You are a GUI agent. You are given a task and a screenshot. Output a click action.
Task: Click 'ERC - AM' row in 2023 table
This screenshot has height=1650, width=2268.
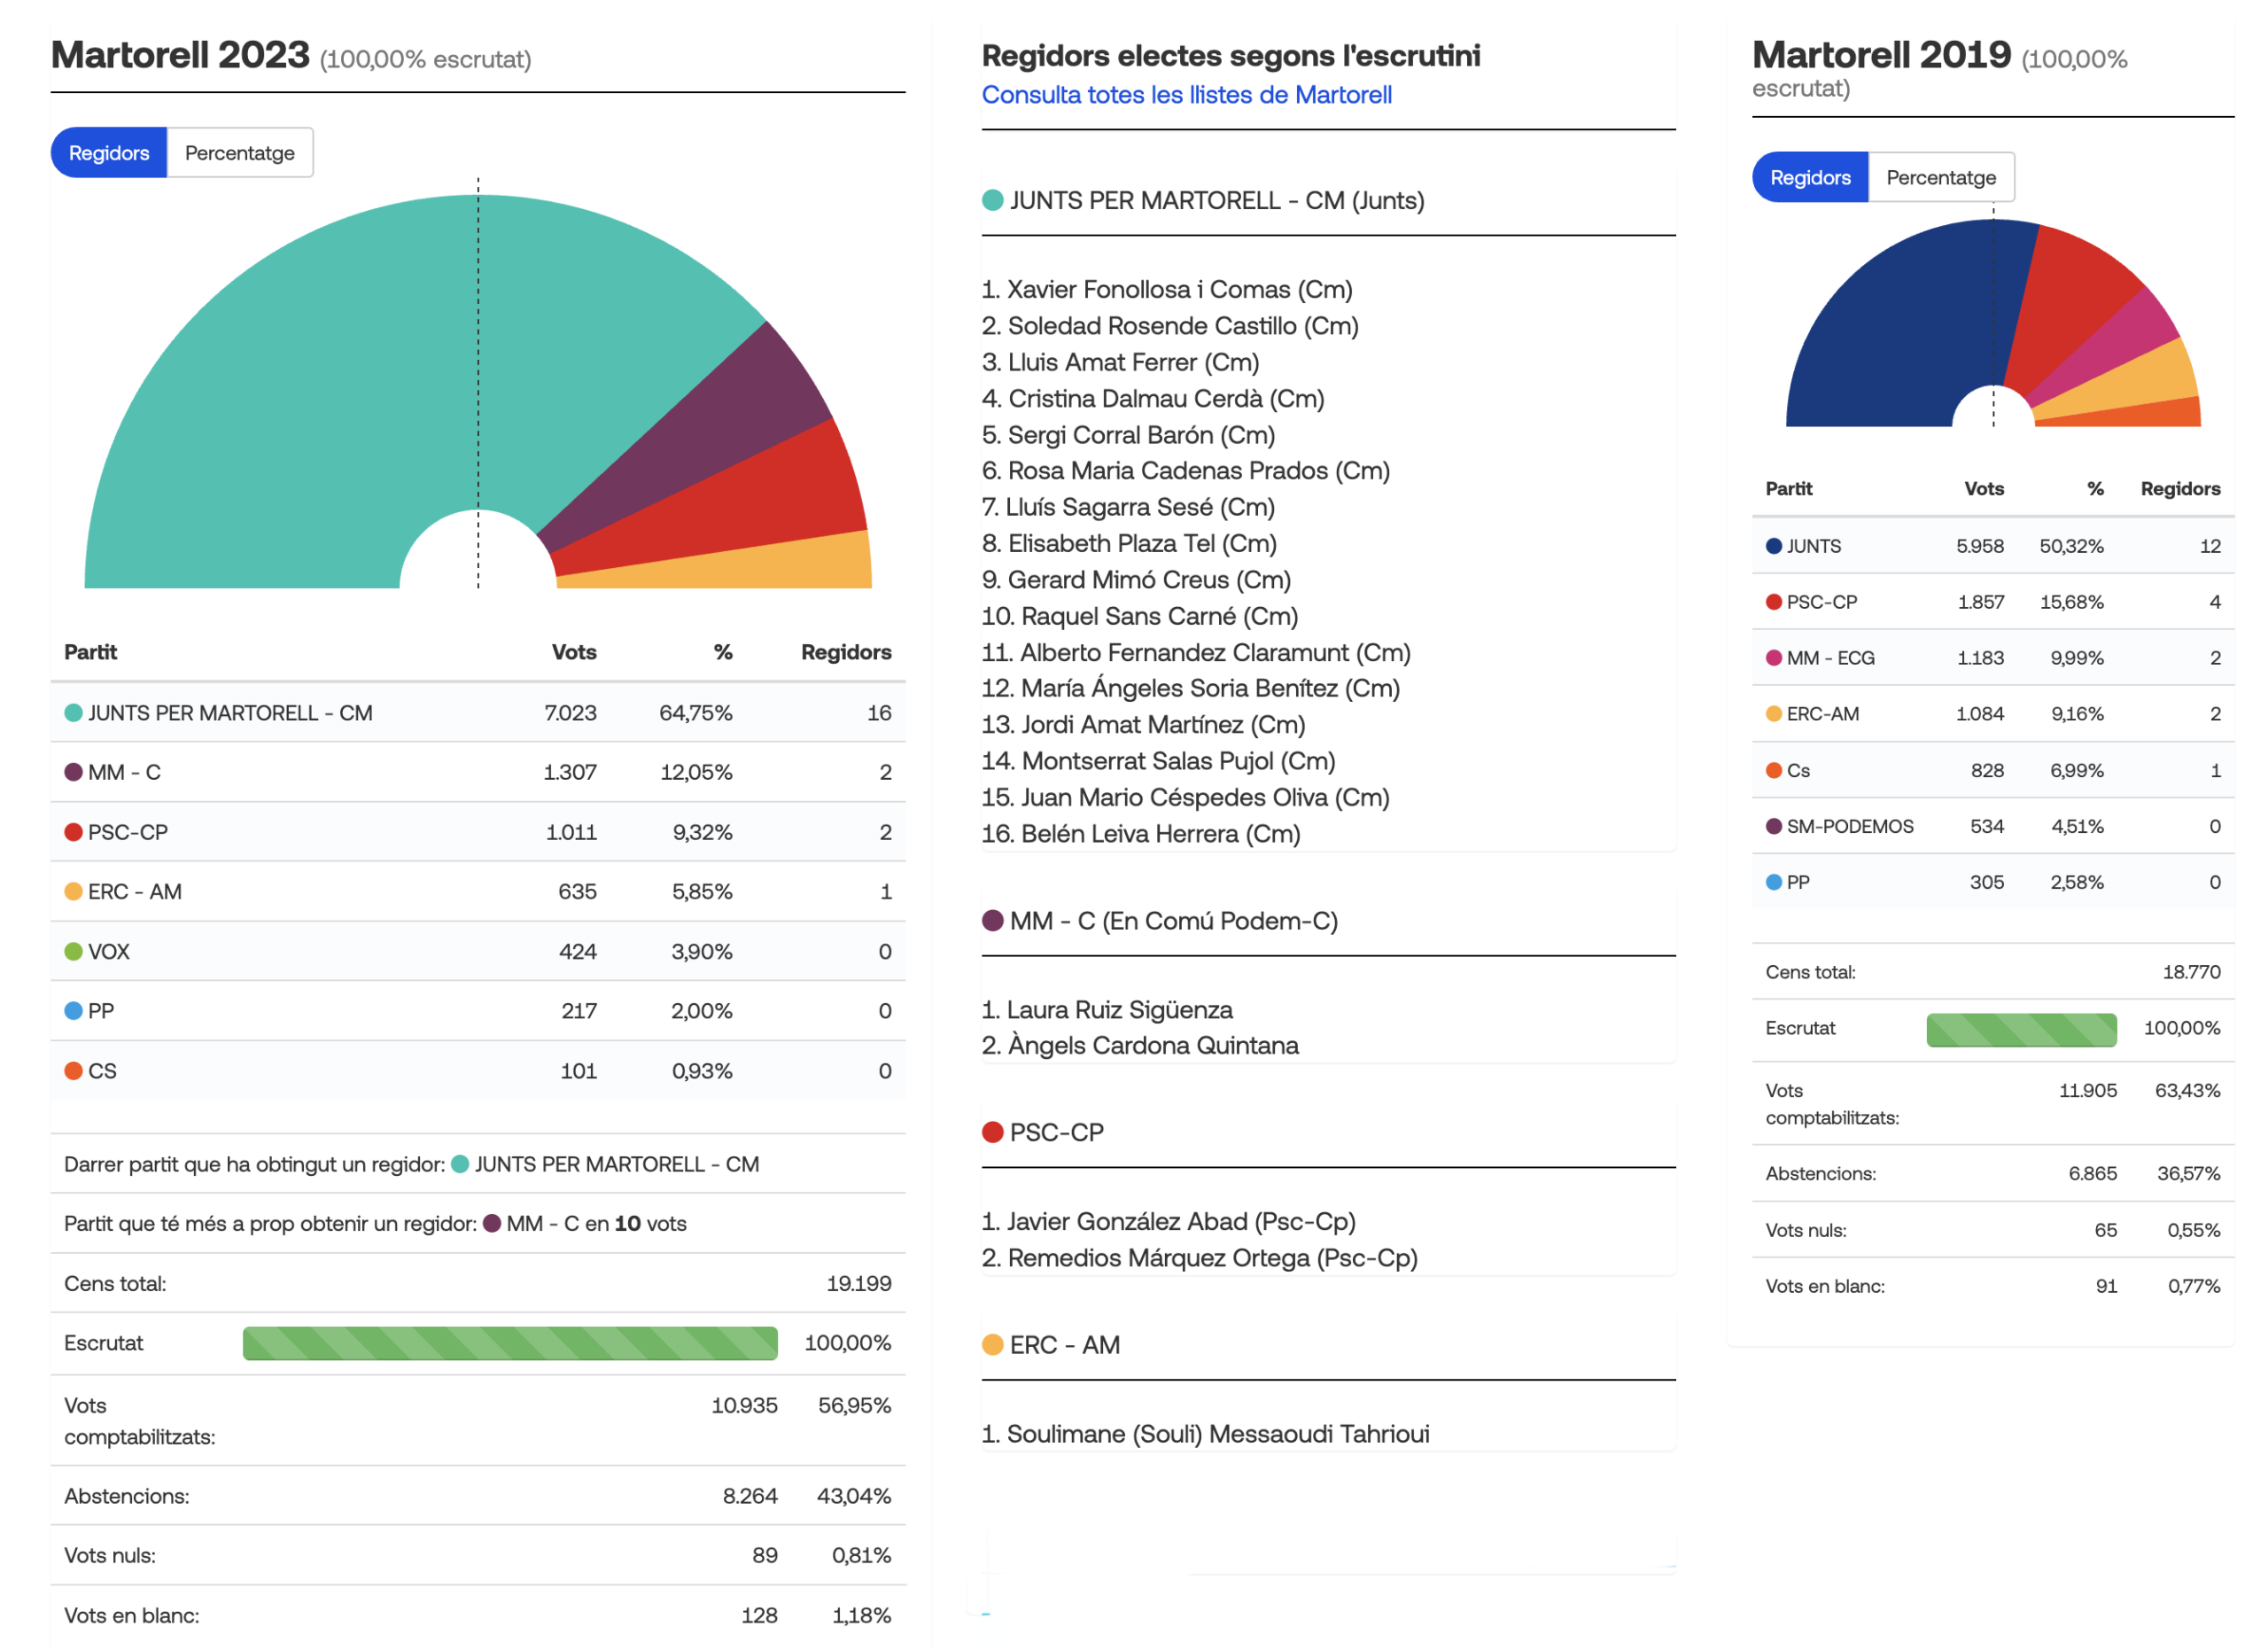pyautogui.click(x=478, y=891)
